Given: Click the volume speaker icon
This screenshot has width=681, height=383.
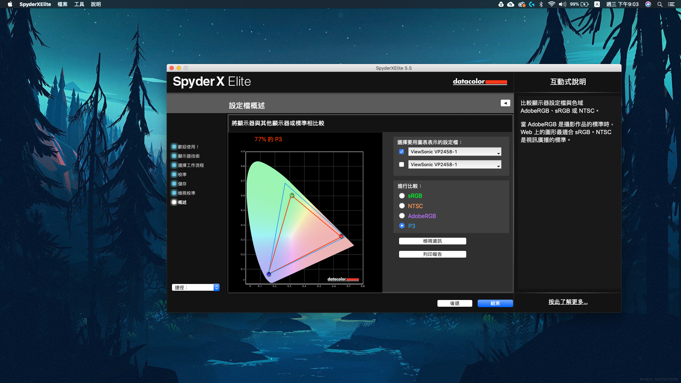Looking at the screenshot, I should (562, 4).
